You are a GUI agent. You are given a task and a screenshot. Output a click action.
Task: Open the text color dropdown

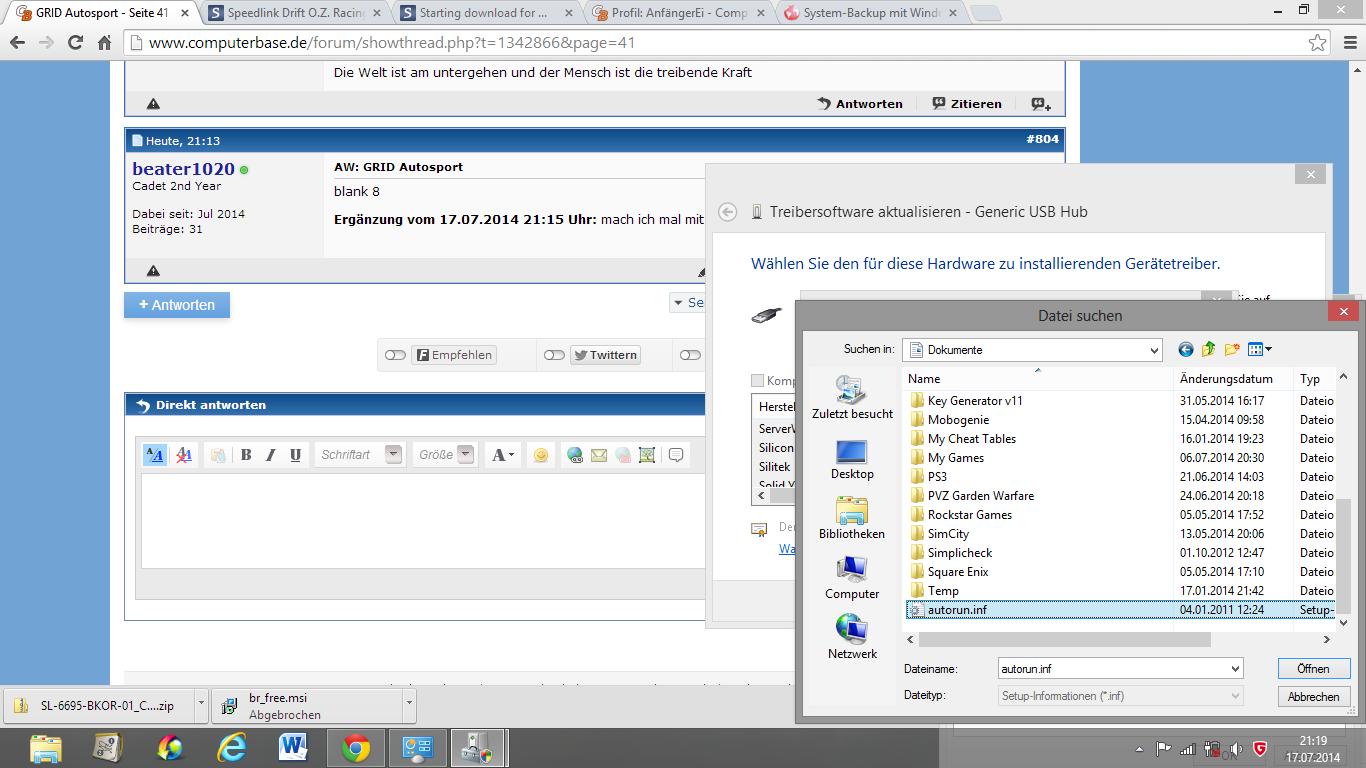(x=503, y=455)
